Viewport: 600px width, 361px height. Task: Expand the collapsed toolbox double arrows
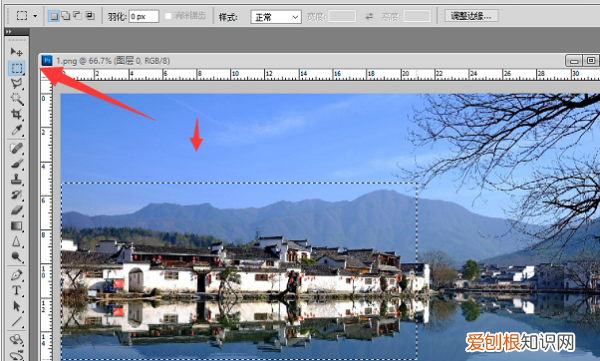pyautogui.click(x=8, y=32)
